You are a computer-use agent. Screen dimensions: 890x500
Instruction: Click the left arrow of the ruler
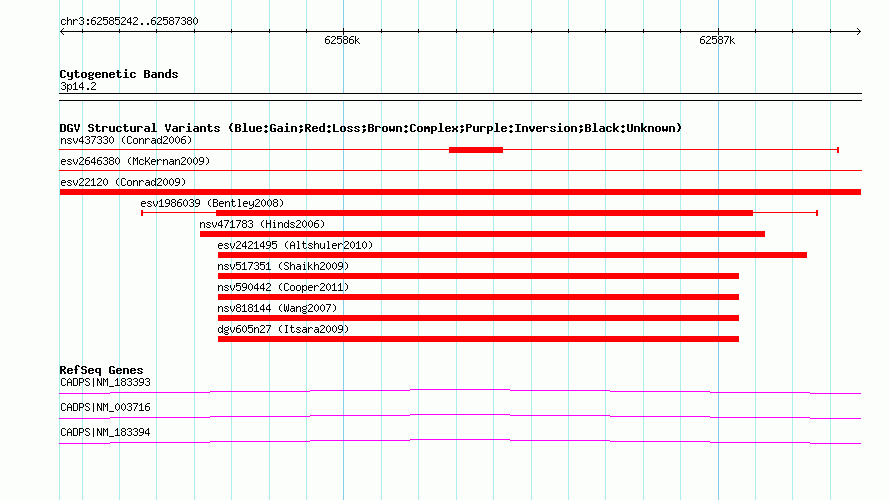point(62,32)
